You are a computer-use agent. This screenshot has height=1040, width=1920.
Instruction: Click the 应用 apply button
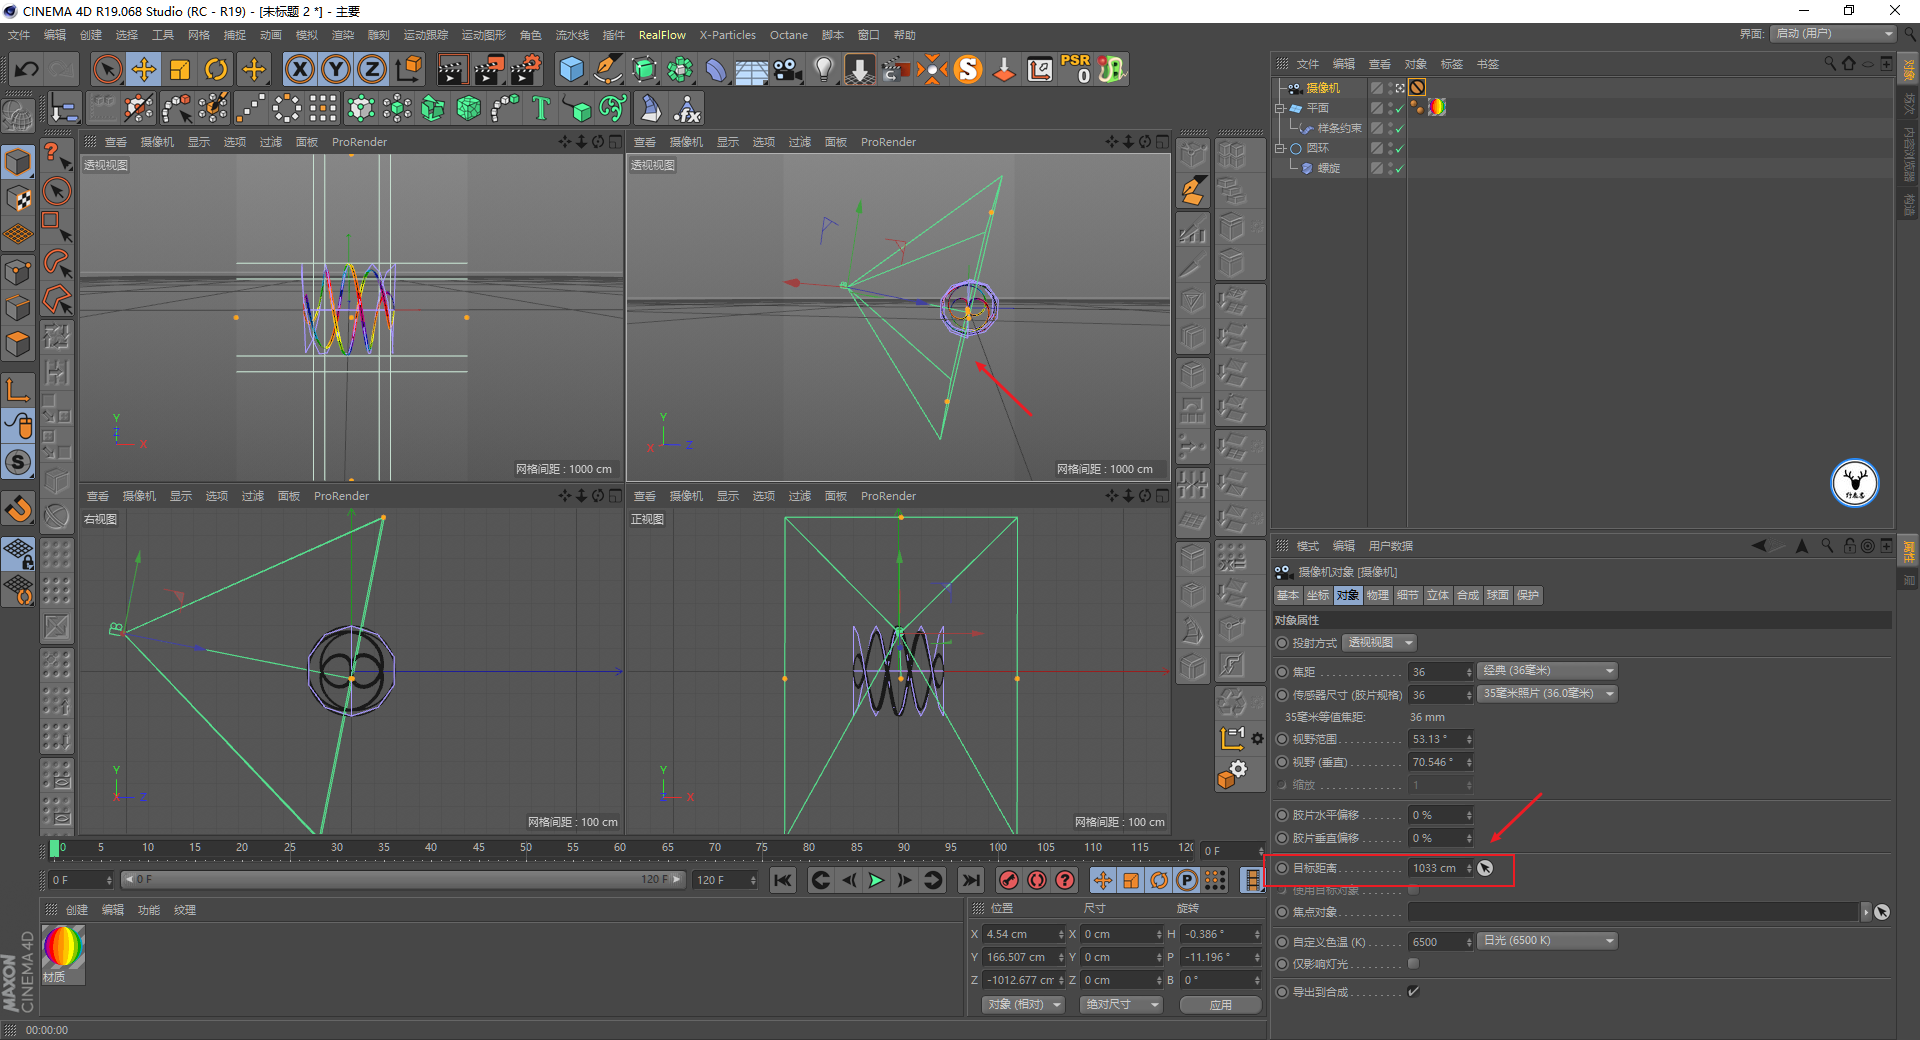pyautogui.click(x=1220, y=1005)
